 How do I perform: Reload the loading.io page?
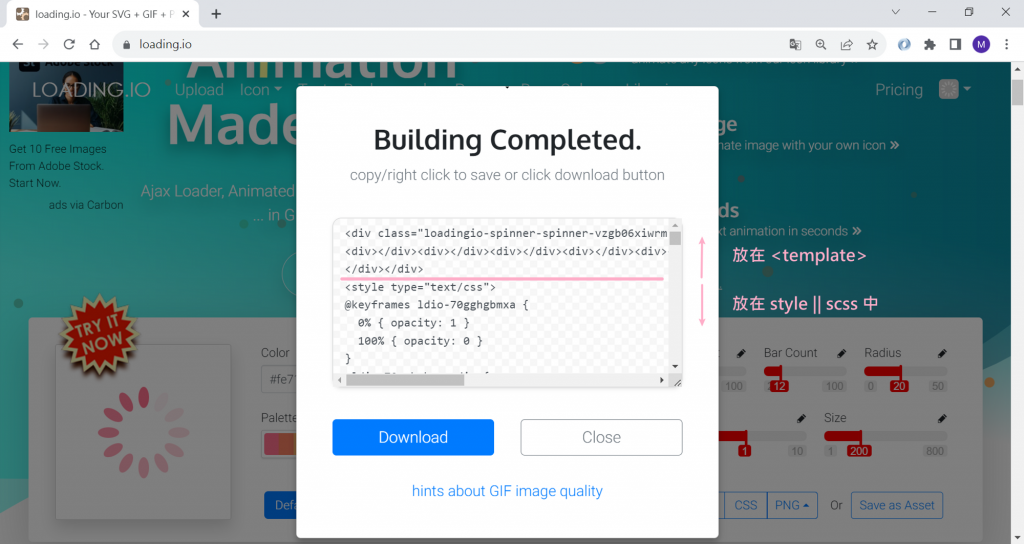(69, 44)
